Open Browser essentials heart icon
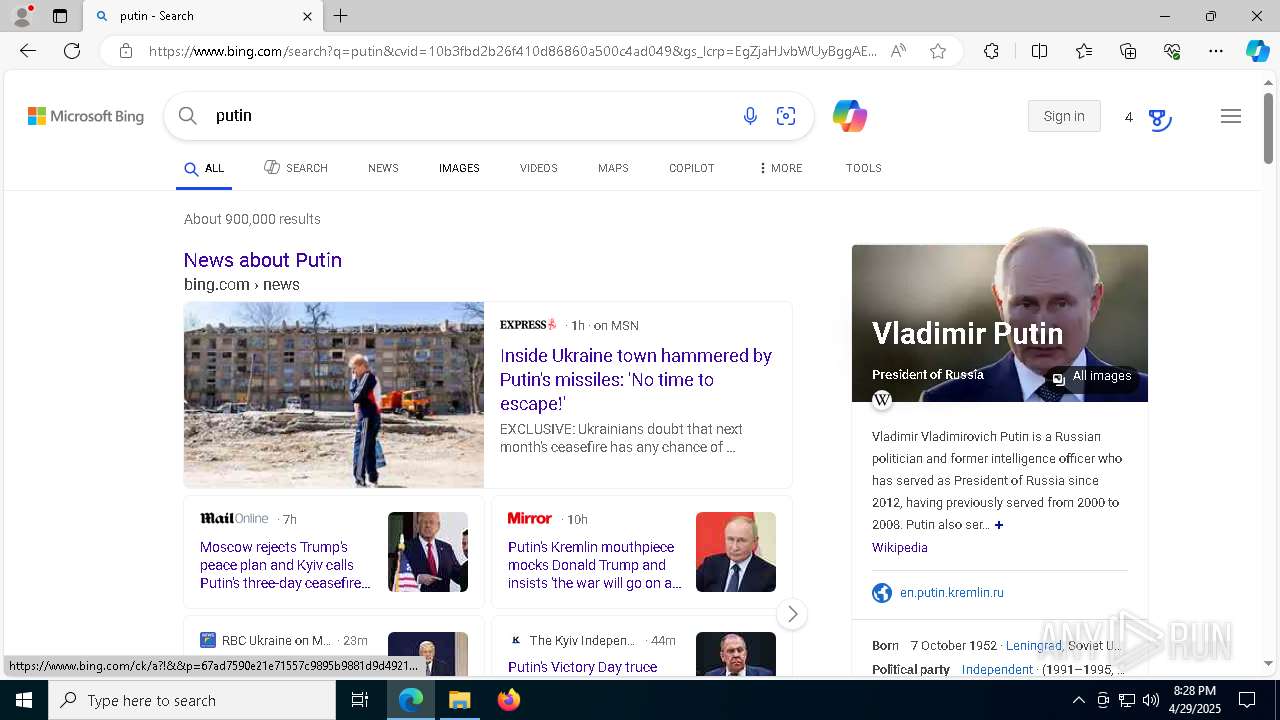Screen dimensions: 1280x720 pos(1172,51)
